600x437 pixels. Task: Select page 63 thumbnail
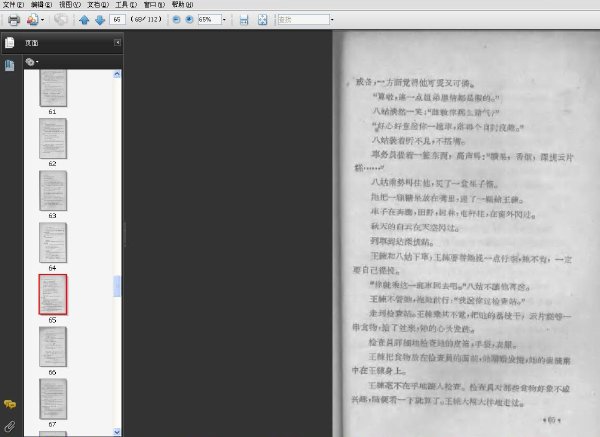click(x=53, y=191)
